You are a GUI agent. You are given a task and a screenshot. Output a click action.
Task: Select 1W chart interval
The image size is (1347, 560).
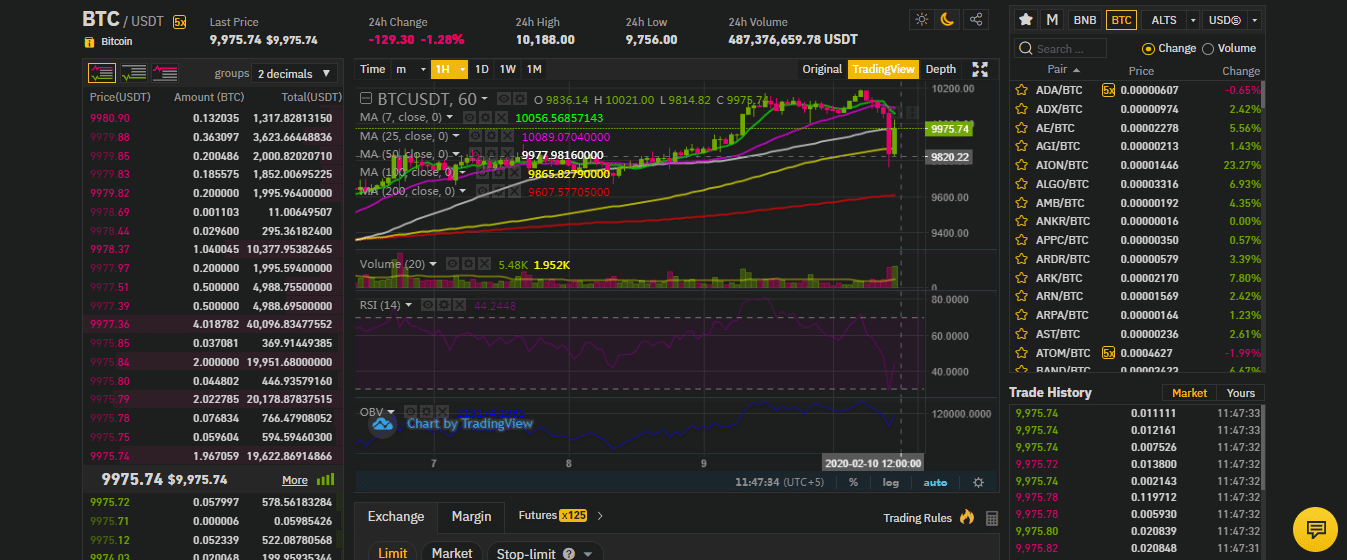(508, 69)
